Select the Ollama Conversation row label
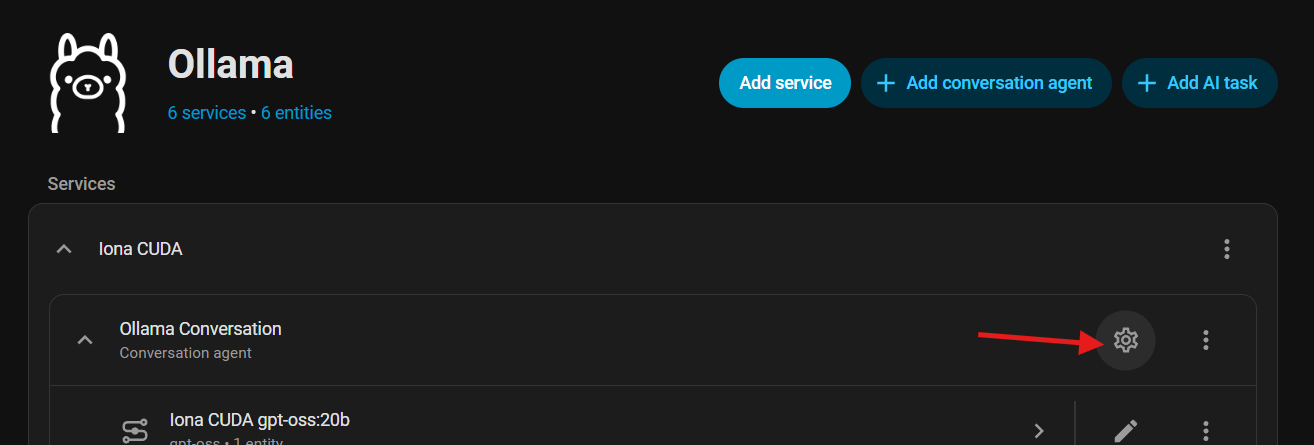Viewport: 1314px width, 445px height. click(200, 329)
